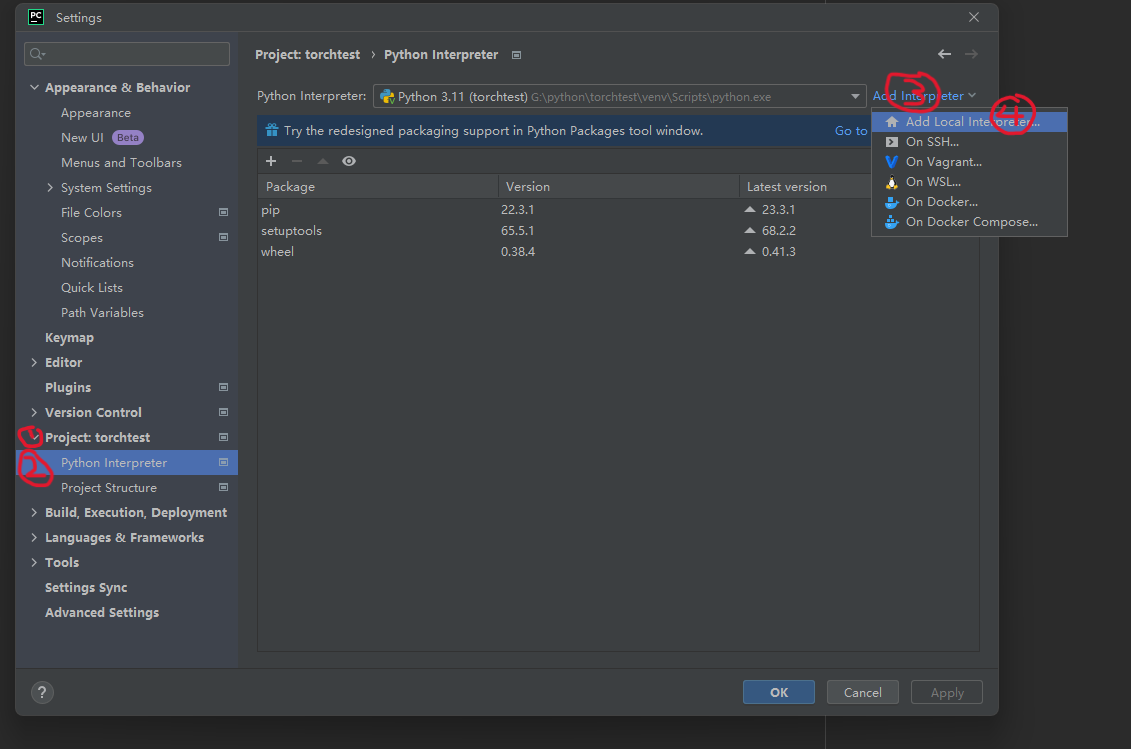
Task: Open Keymap settings
Action: click(69, 338)
